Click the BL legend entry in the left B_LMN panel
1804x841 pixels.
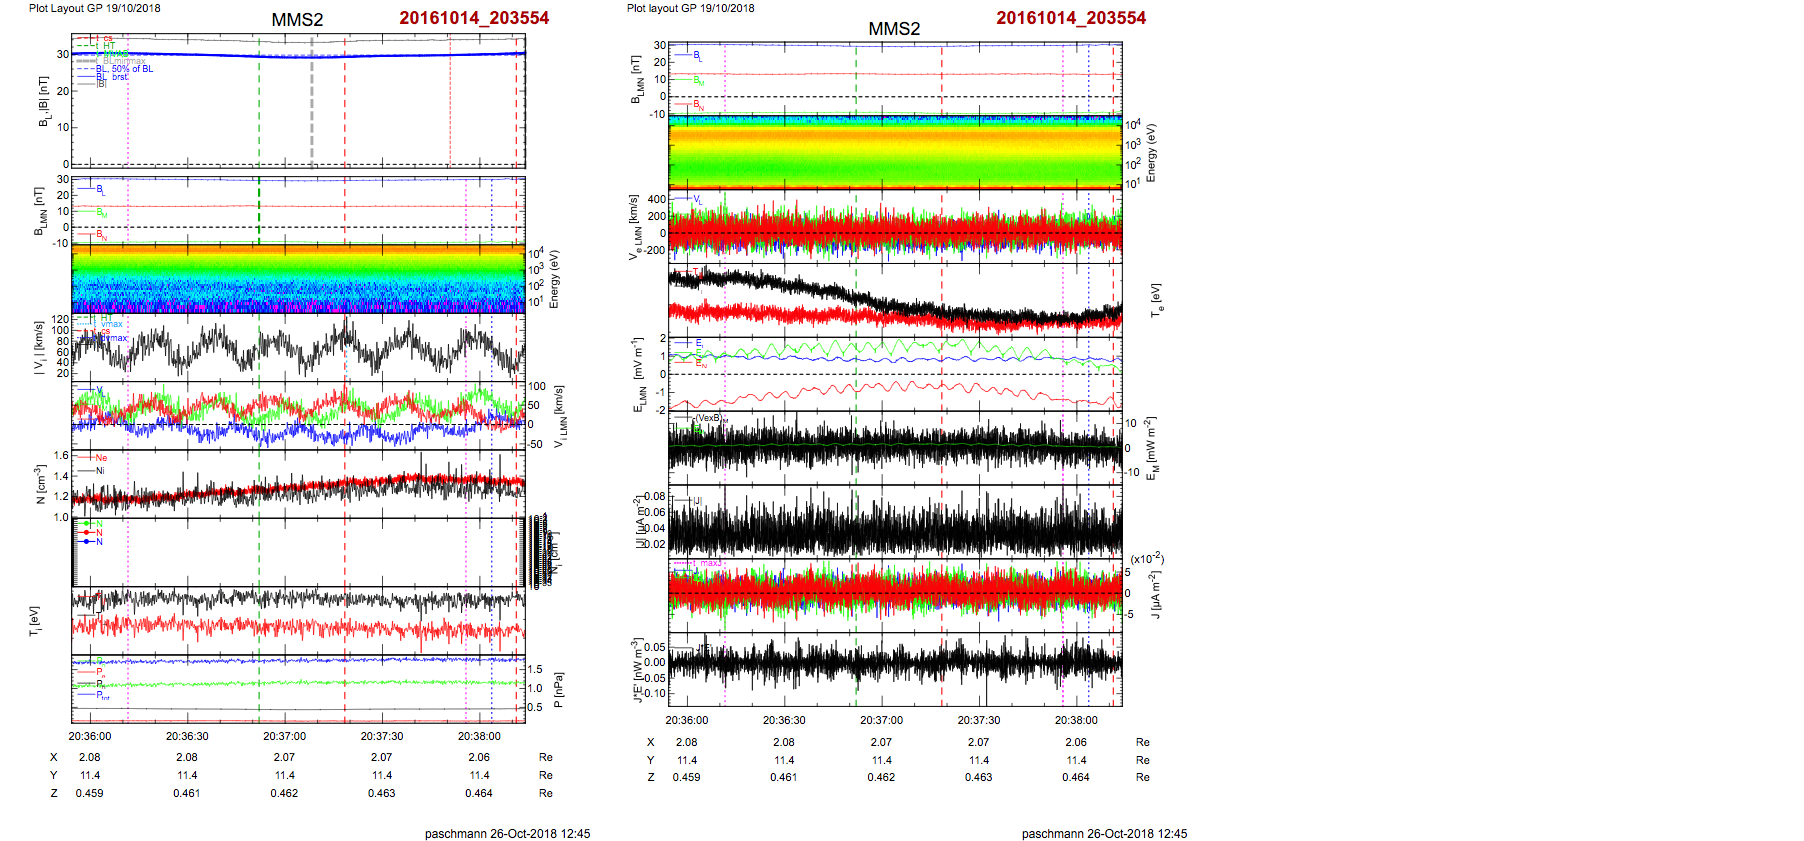tap(99, 189)
